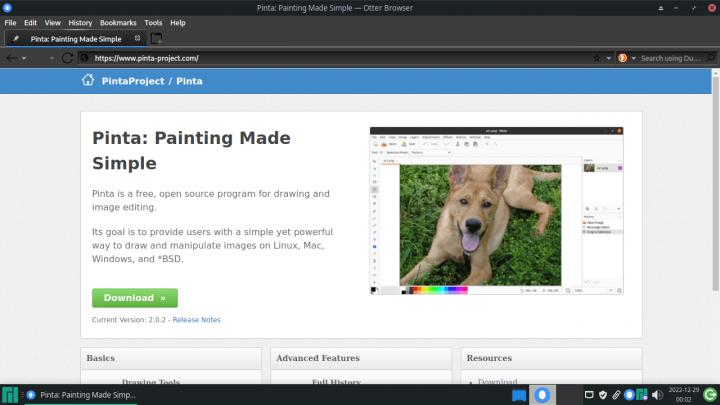The width and height of the screenshot is (720, 405).
Task: Switch to the Pinta: Painting Made Simple tab
Action: point(75,39)
